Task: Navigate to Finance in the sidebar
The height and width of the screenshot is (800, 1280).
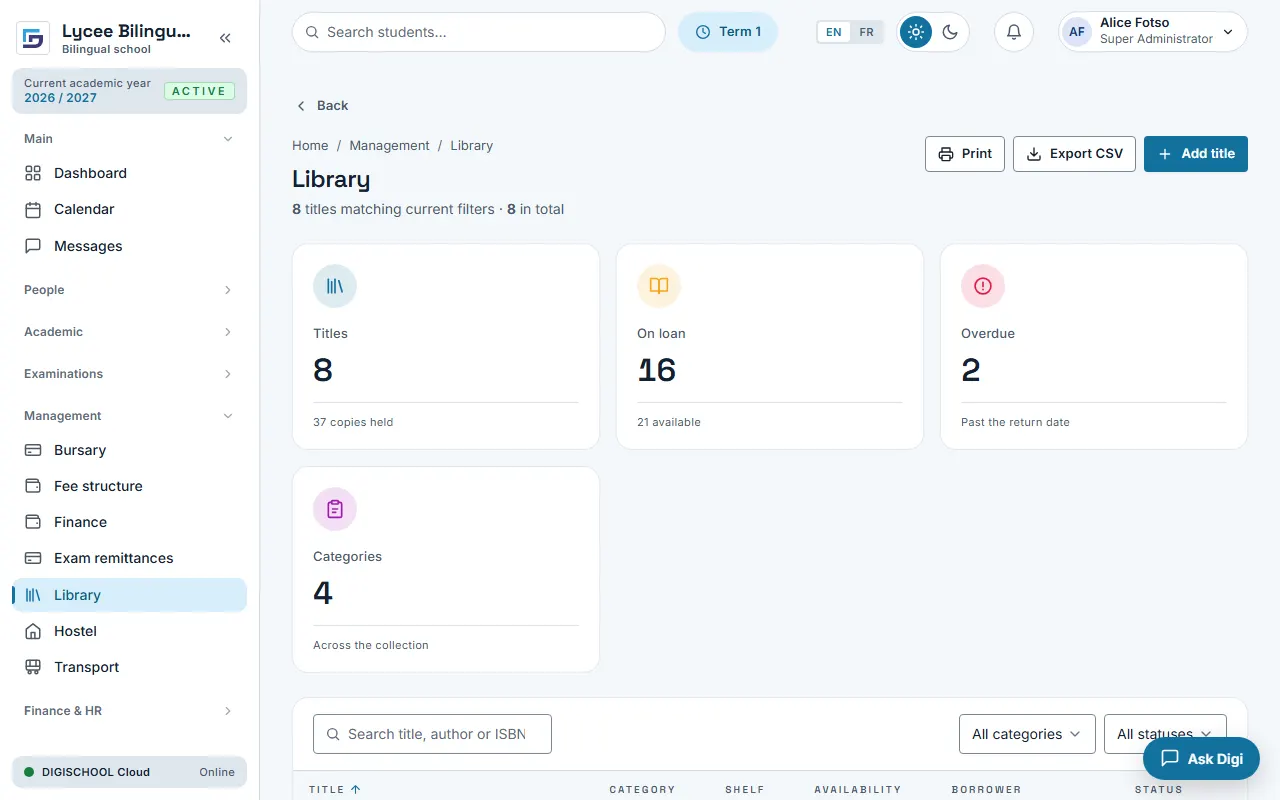Action: (129, 522)
